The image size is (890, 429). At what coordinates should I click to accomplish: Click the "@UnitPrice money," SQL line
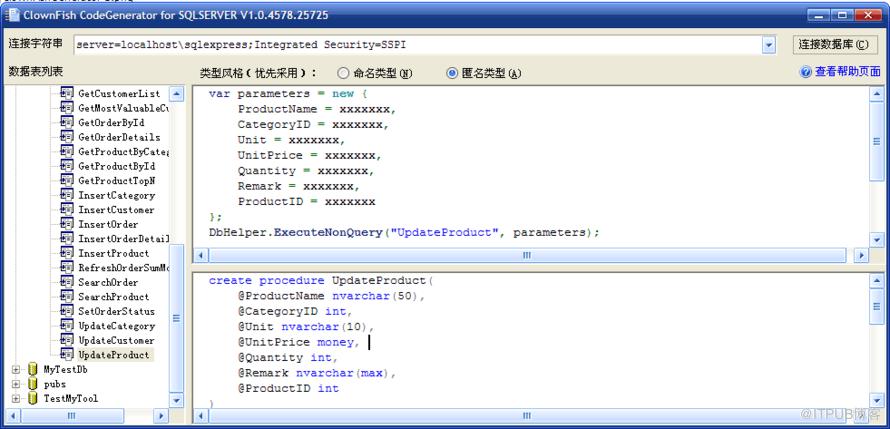pyautogui.click(x=299, y=342)
